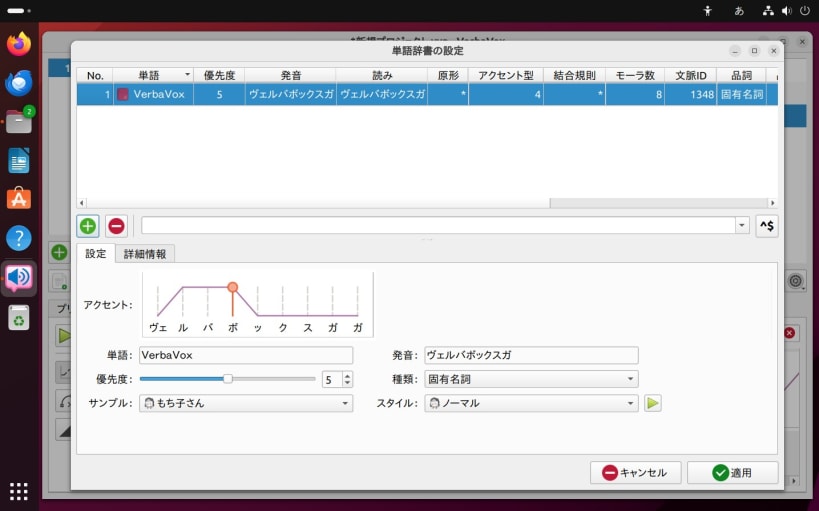The image size is (819, 511).
Task: Click the 適用 button
Action: tap(732, 473)
